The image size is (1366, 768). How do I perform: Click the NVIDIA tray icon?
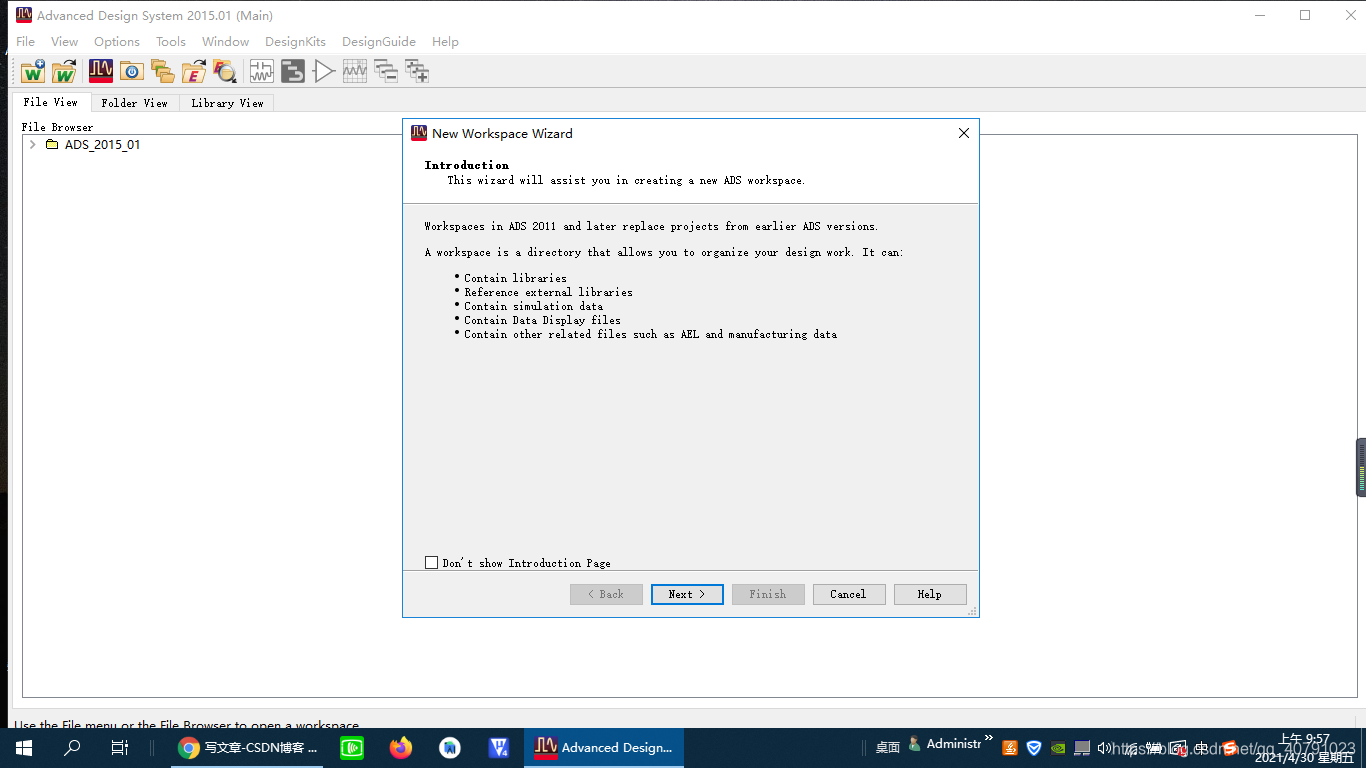[x=1058, y=748]
